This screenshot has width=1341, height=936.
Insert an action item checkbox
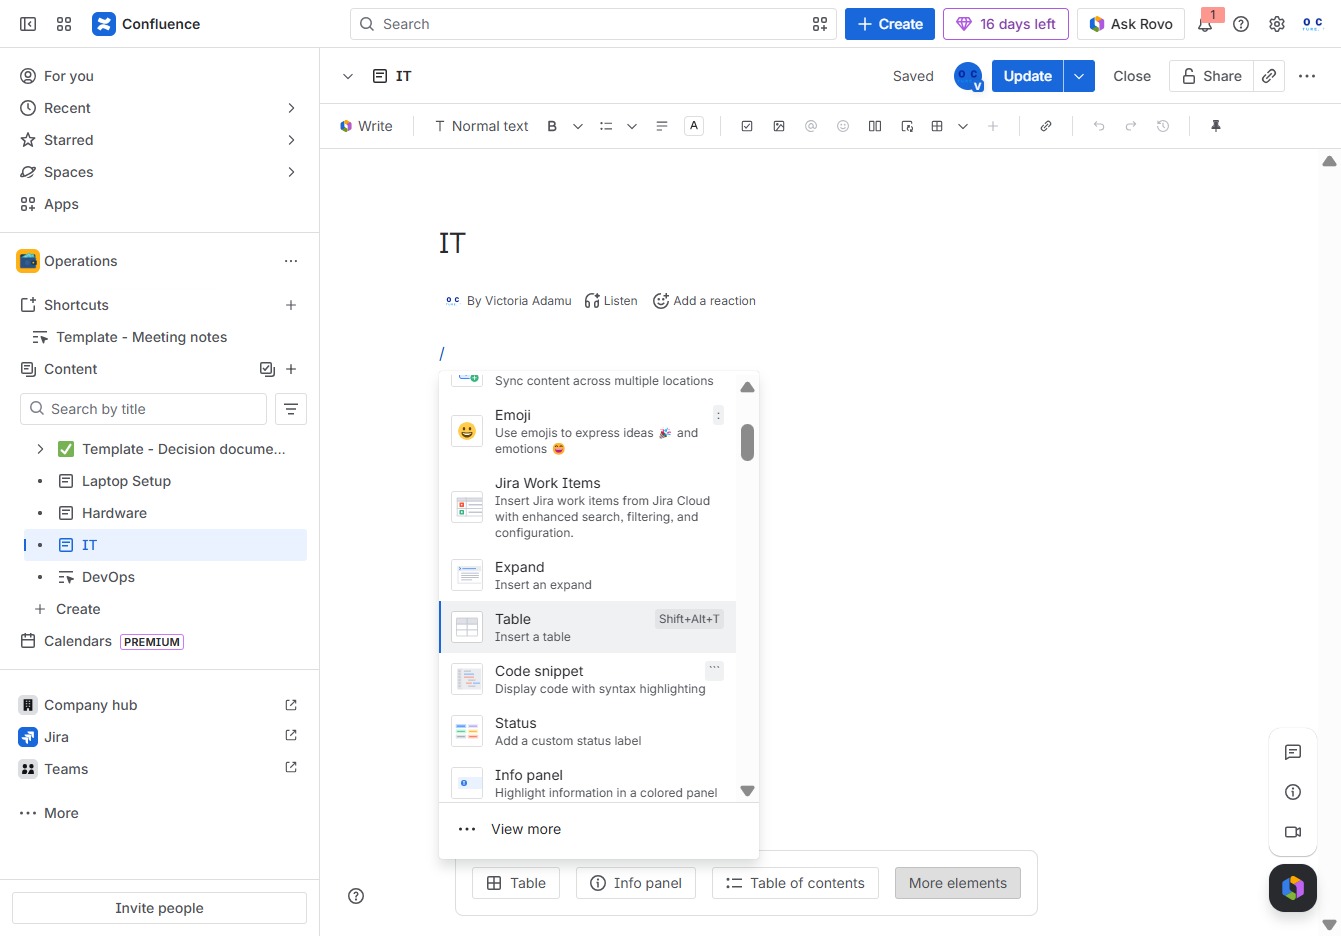click(x=747, y=126)
